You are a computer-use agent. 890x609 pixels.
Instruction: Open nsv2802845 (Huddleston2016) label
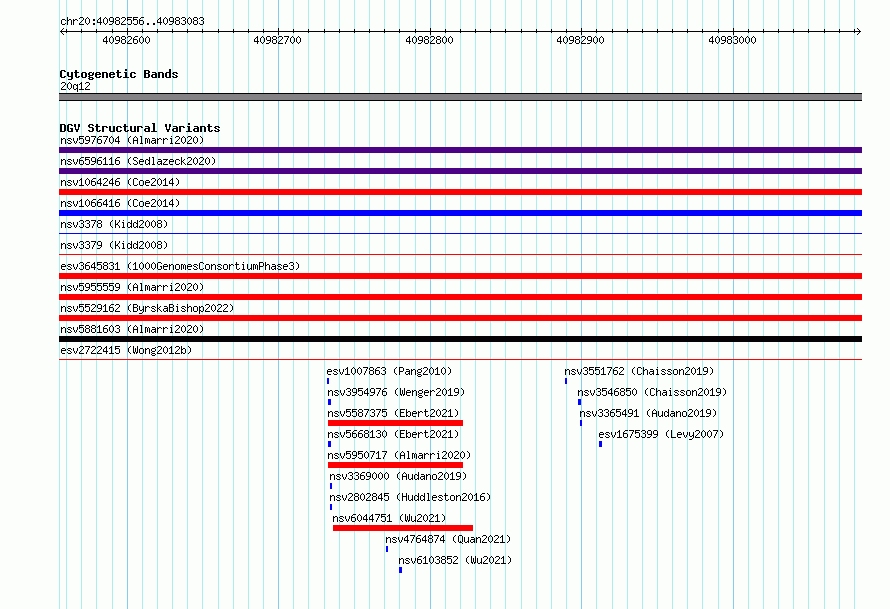click(410, 497)
